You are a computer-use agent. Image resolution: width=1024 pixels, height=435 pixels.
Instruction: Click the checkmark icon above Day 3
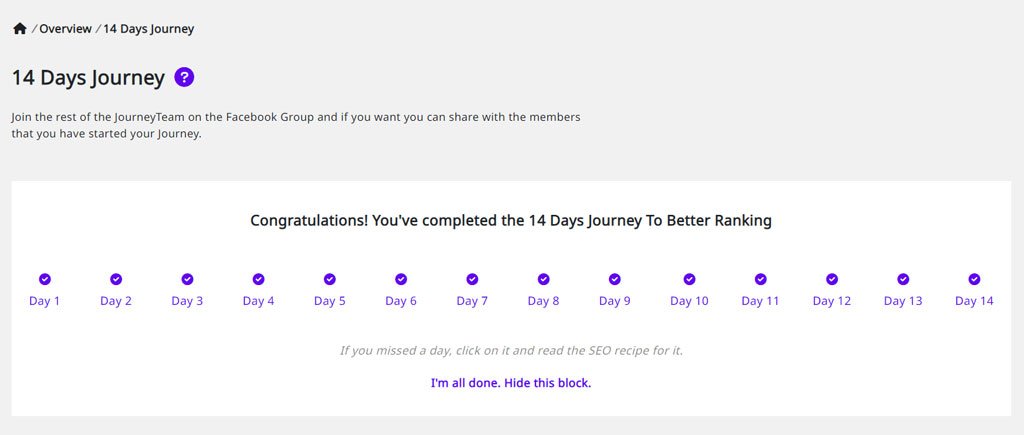187,279
